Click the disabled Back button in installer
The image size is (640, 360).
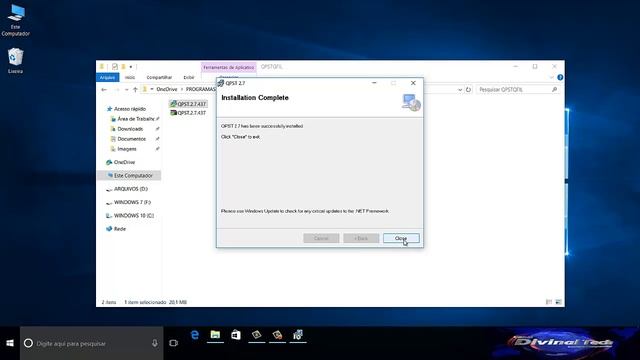coord(361,238)
